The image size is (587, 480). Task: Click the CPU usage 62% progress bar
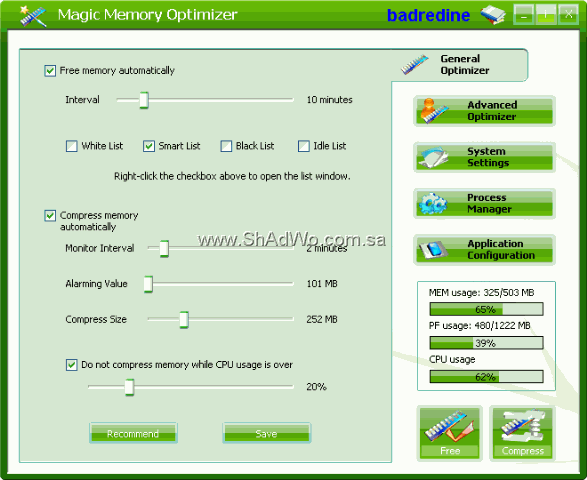486,377
